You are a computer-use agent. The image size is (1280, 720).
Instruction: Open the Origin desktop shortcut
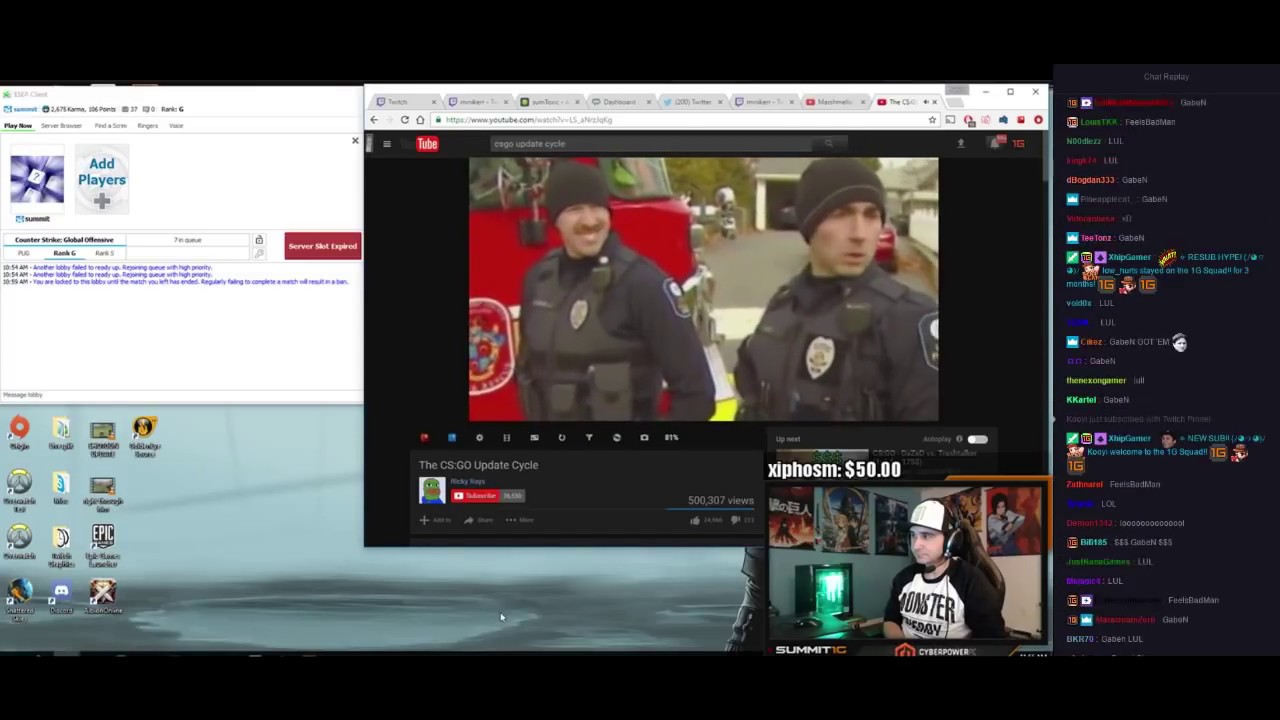click(19, 433)
